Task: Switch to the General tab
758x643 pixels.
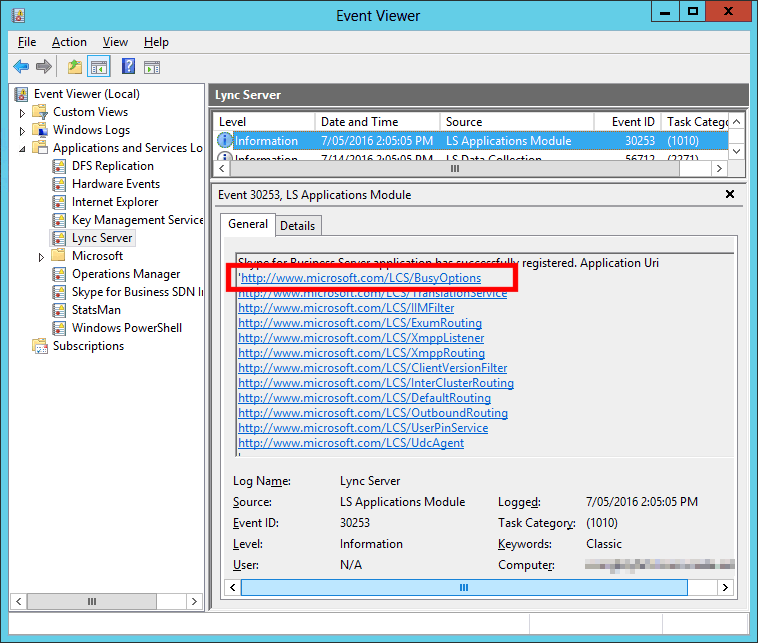Action: (x=248, y=224)
